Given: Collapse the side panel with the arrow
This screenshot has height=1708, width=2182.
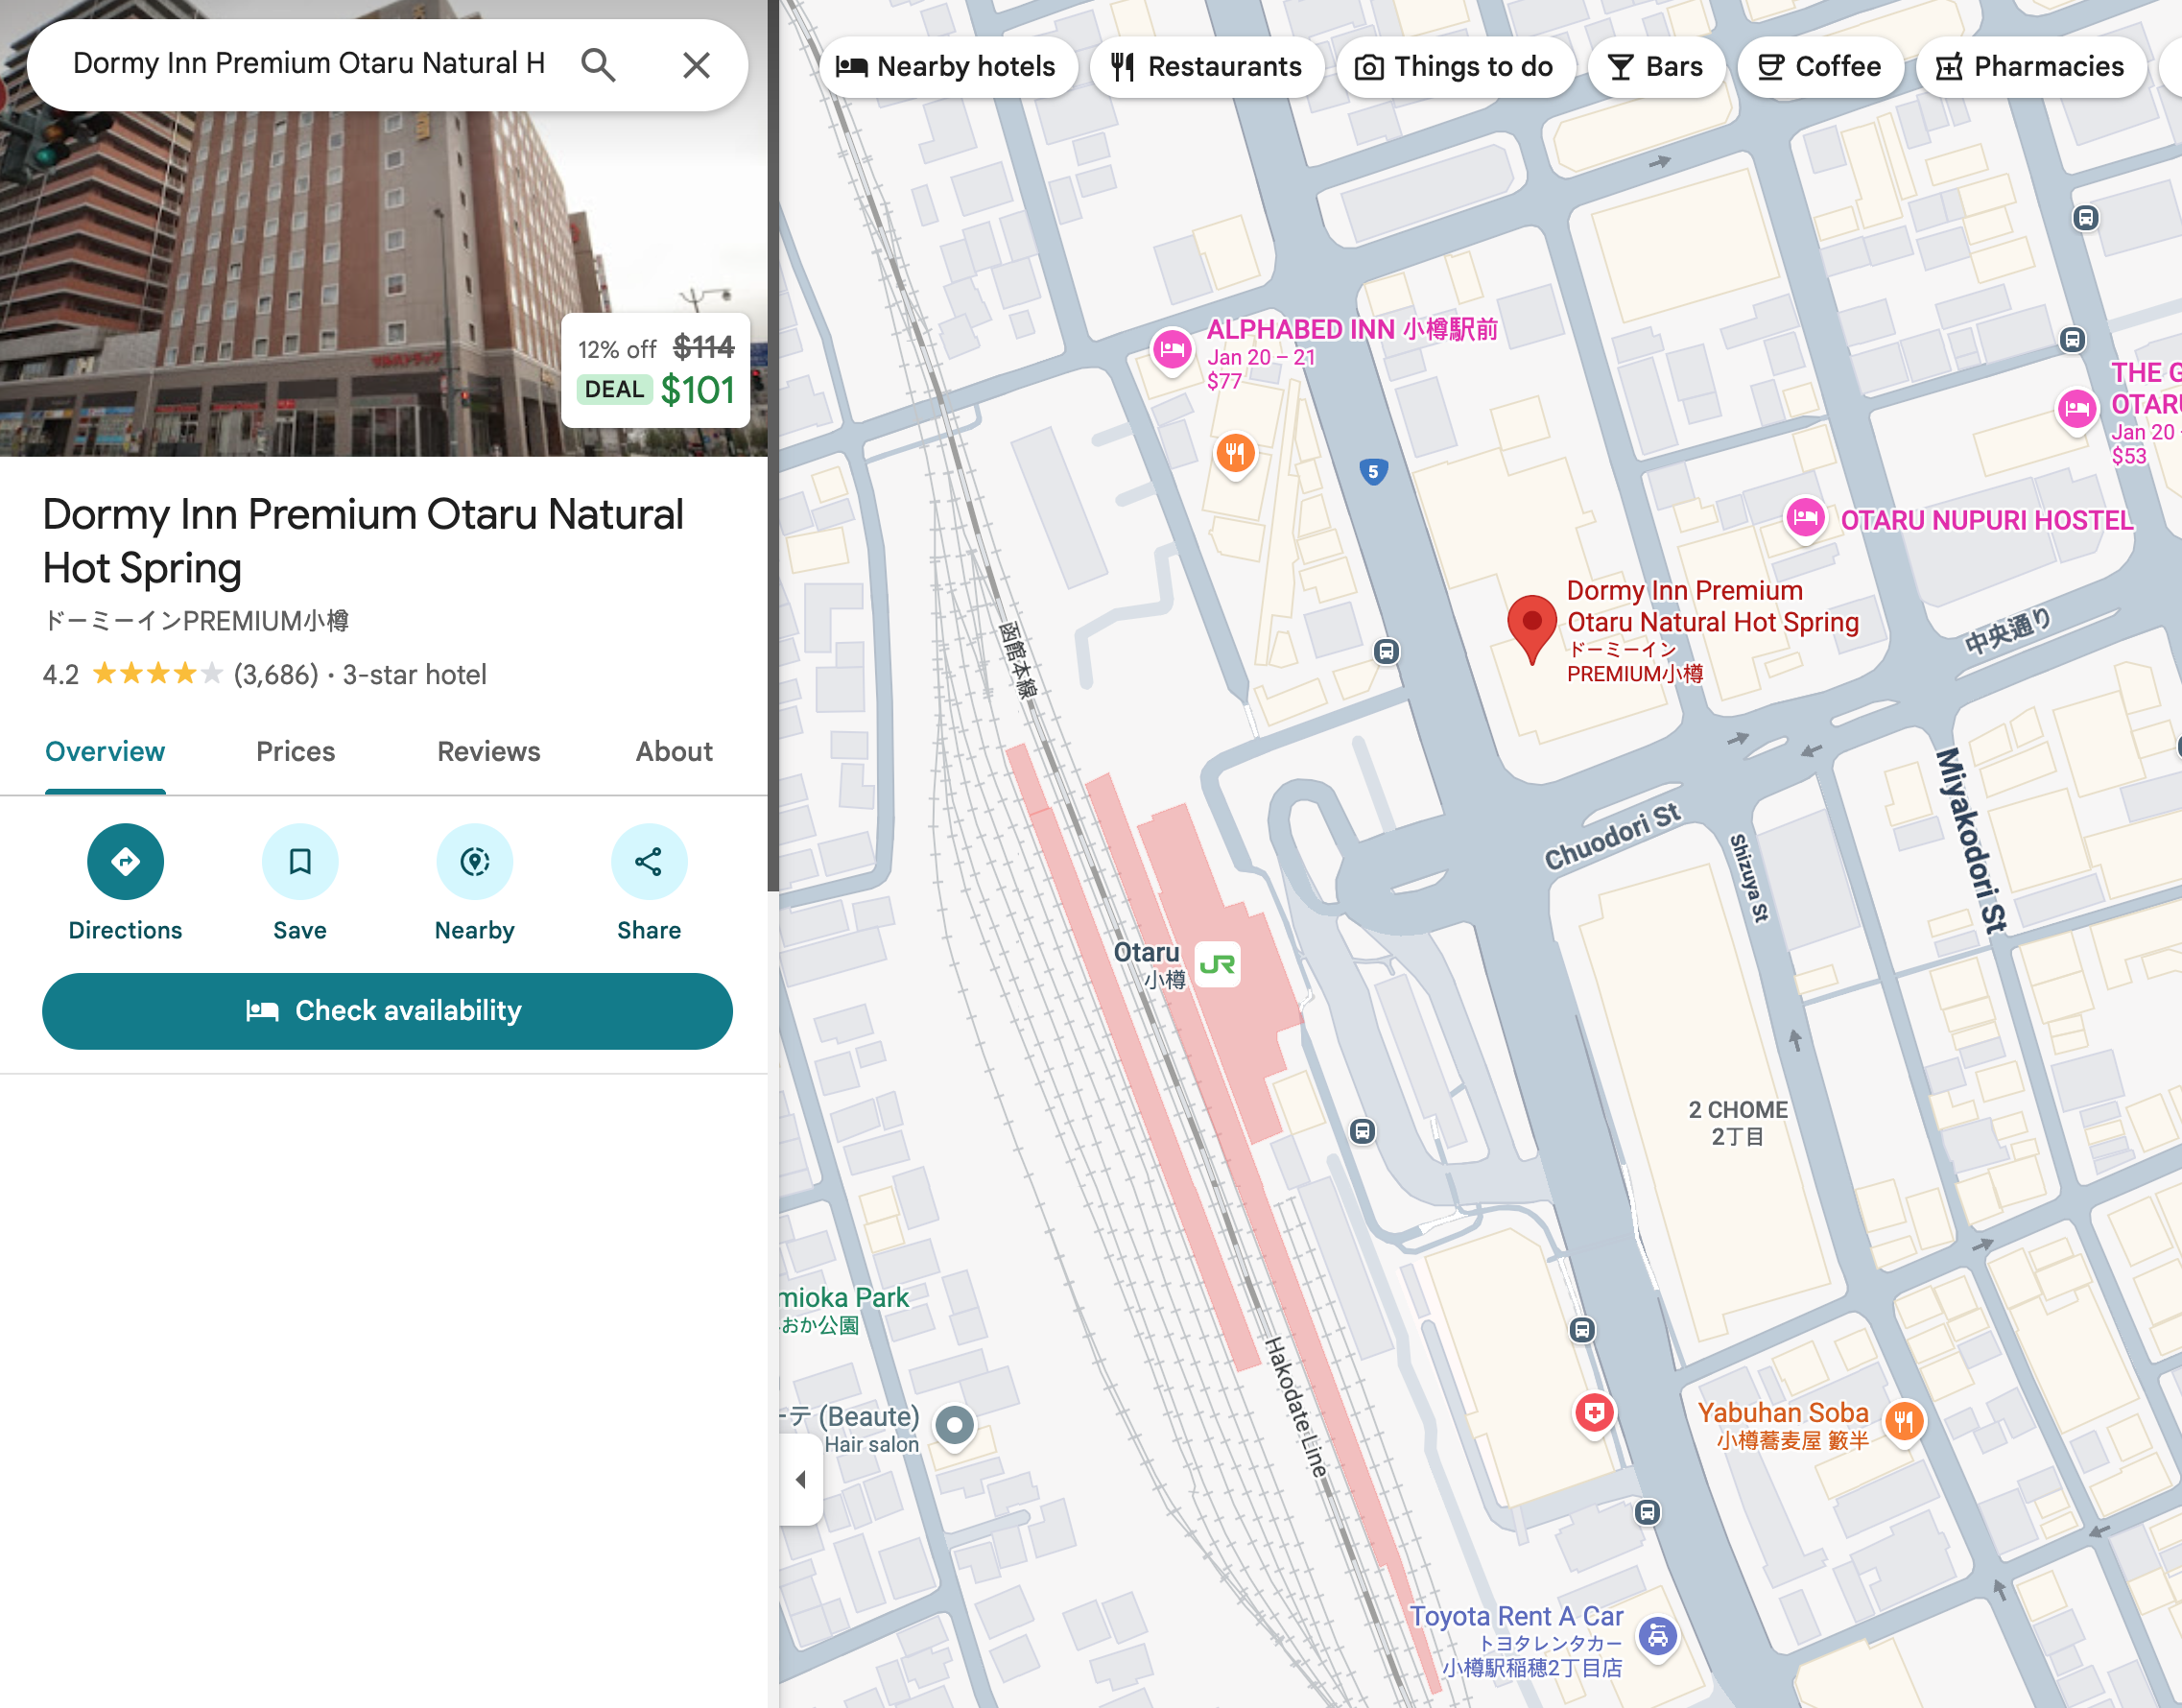Looking at the screenshot, I should pyautogui.click(x=800, y=1479).
